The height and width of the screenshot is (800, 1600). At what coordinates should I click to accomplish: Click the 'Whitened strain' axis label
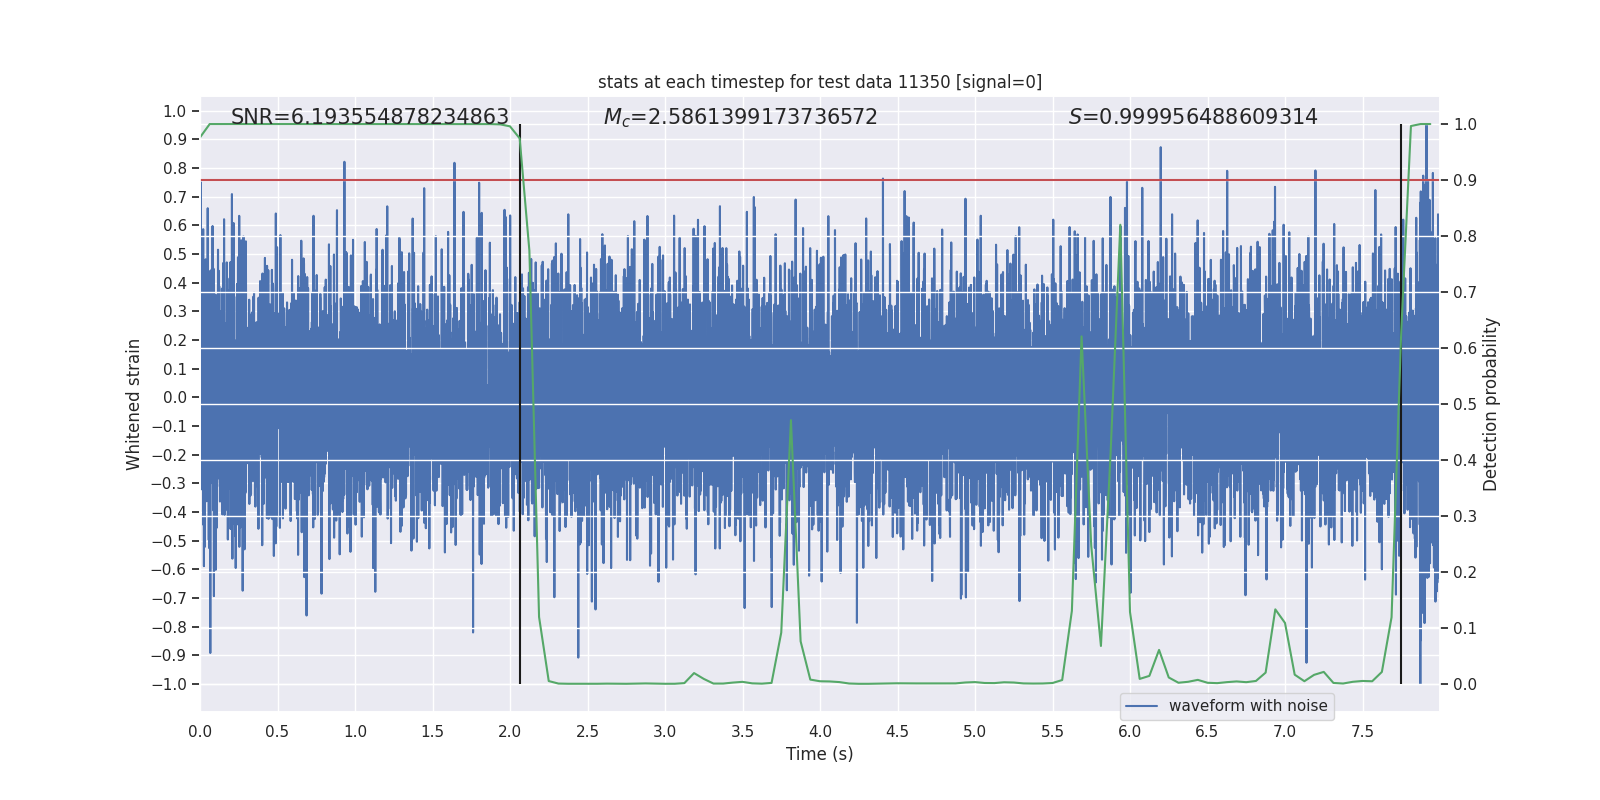[134, 404]
